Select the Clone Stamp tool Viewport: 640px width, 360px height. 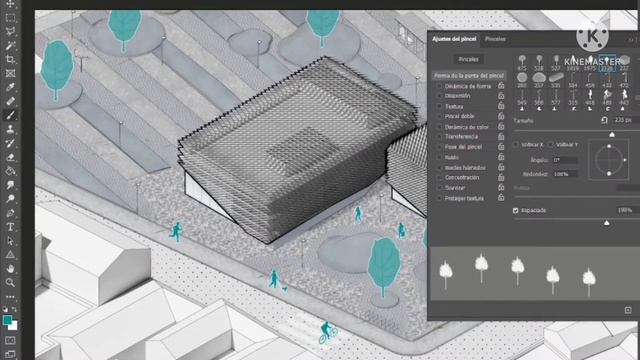10,129
